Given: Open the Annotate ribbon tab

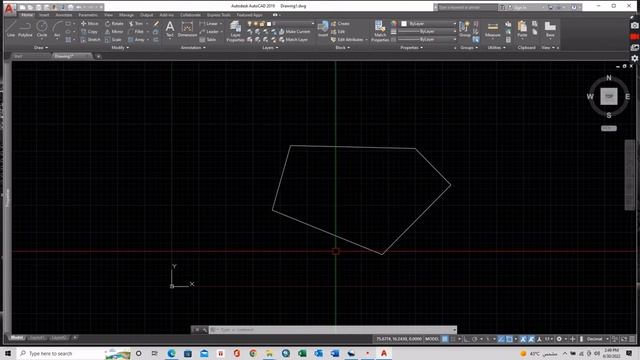Looking at the screenshot, I should click(x=64, y=15).
